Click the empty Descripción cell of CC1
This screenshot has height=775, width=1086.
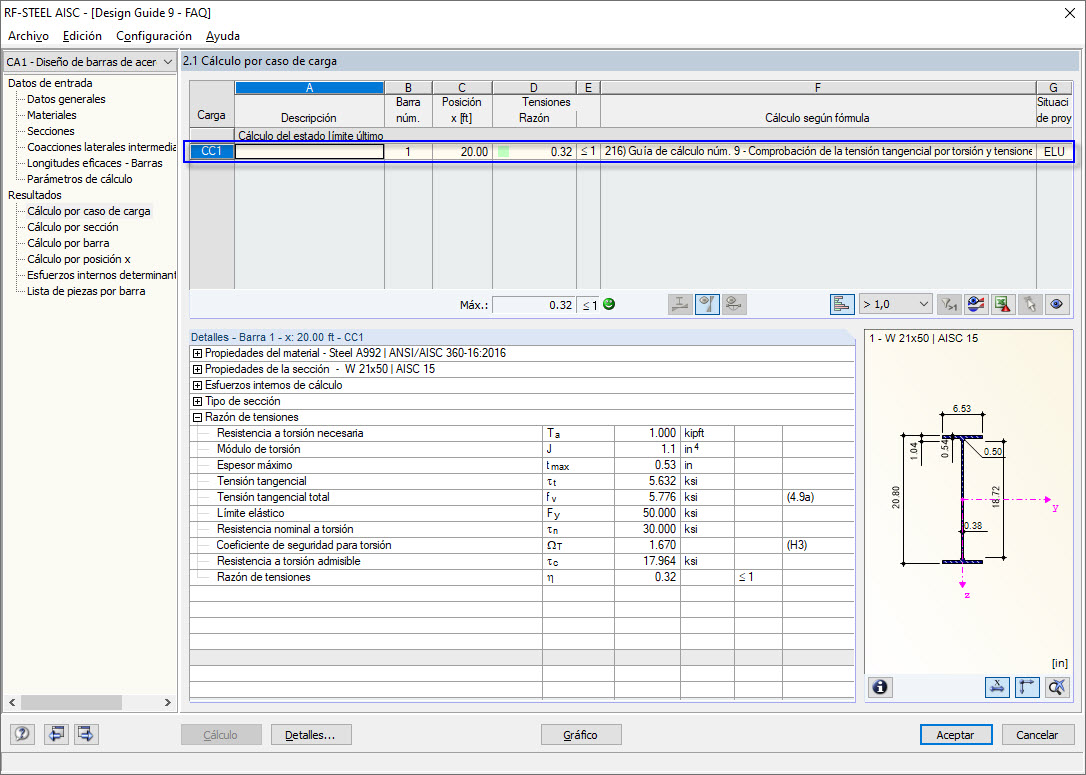(310, 152)
